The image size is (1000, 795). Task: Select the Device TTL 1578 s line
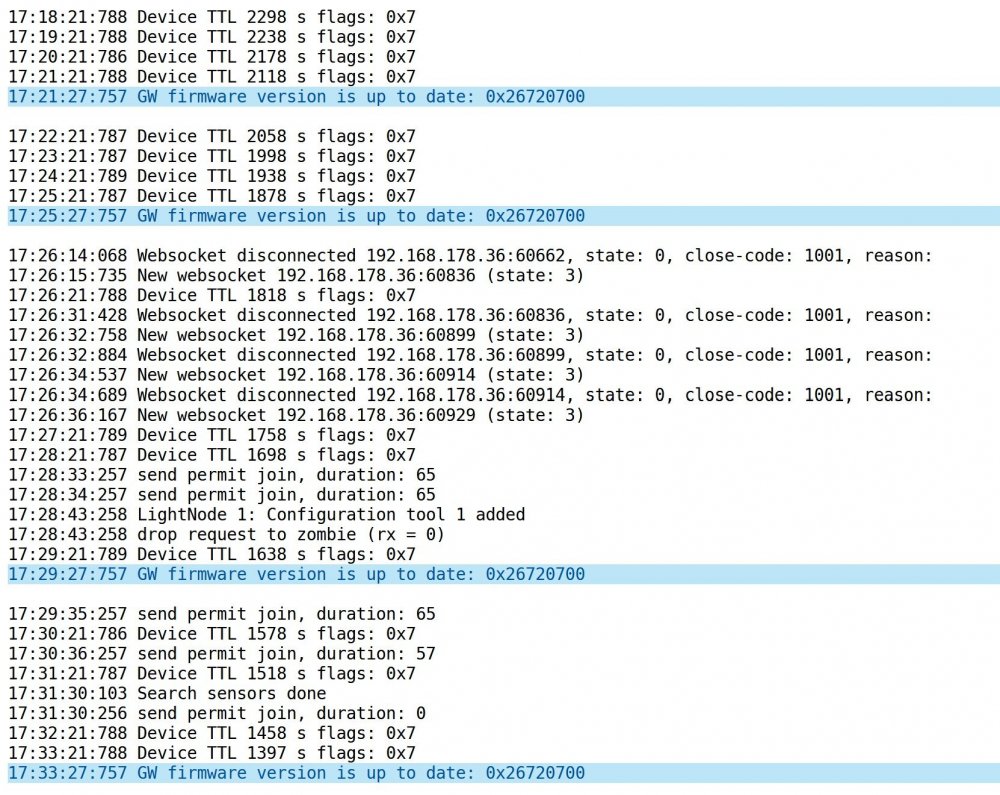(212, 634)
